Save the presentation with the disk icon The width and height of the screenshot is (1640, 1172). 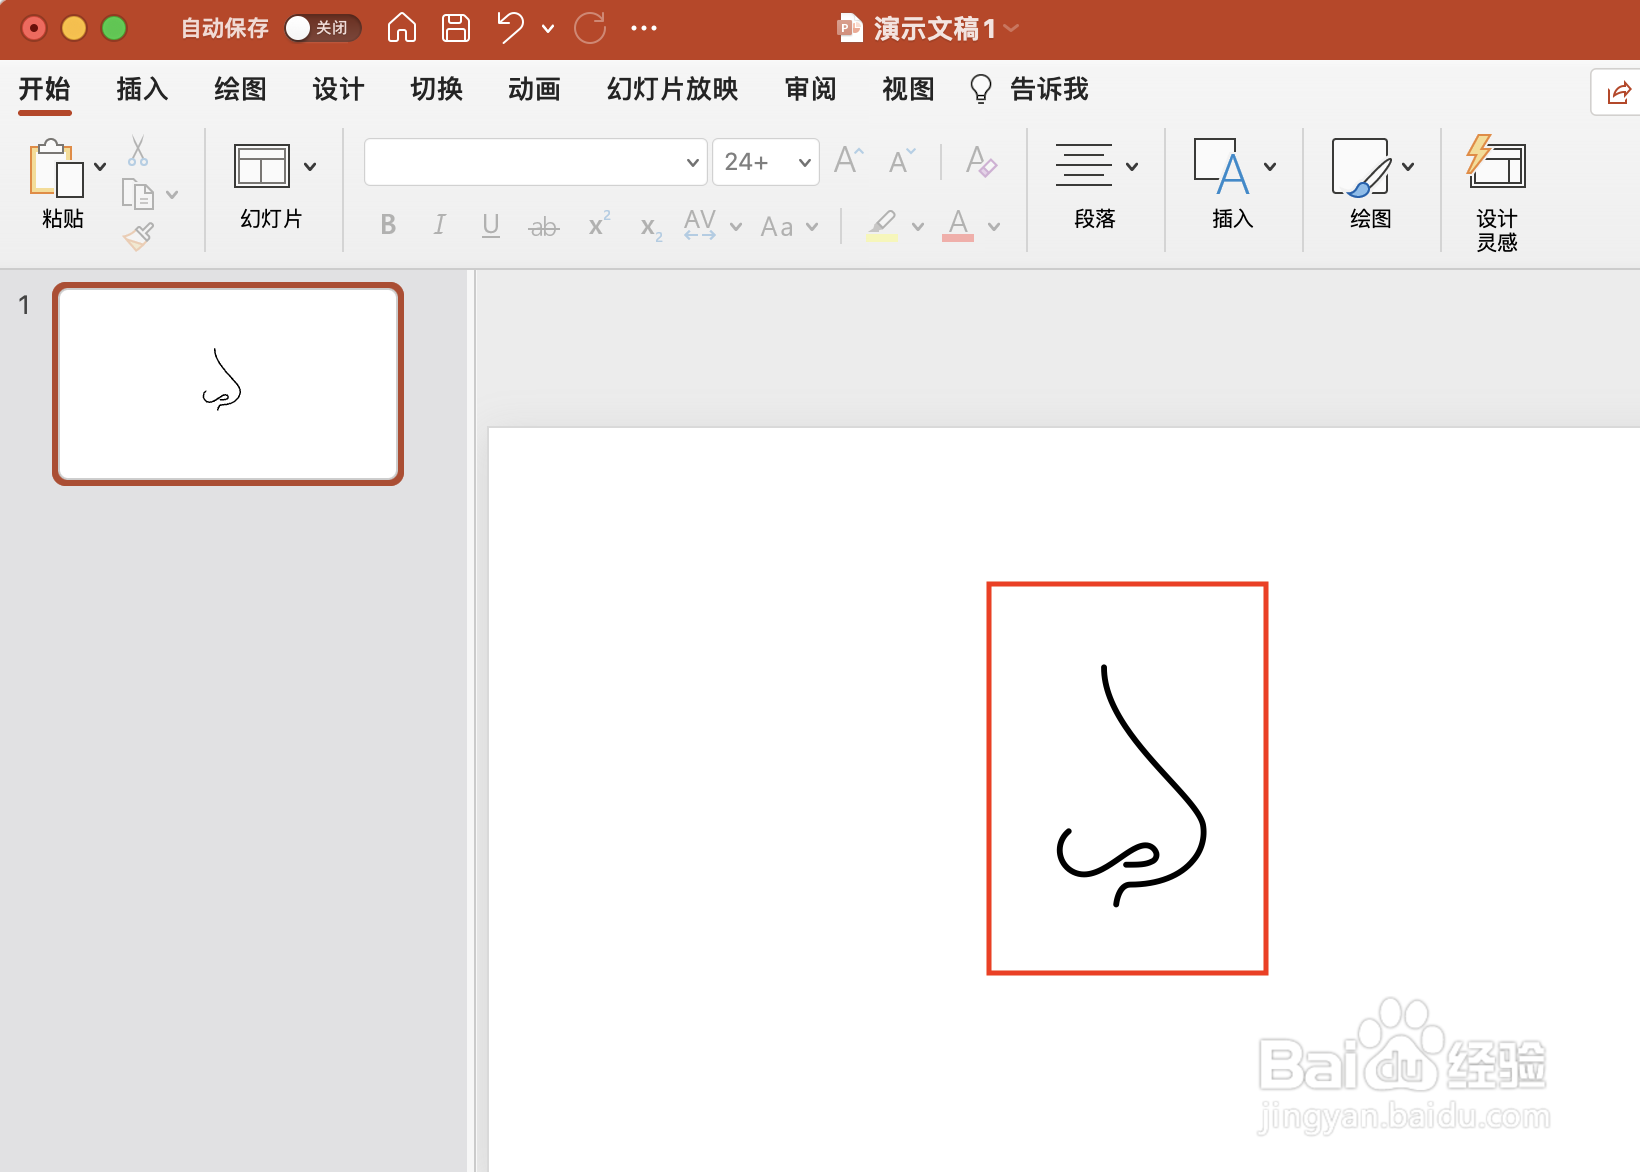point(456,28)
